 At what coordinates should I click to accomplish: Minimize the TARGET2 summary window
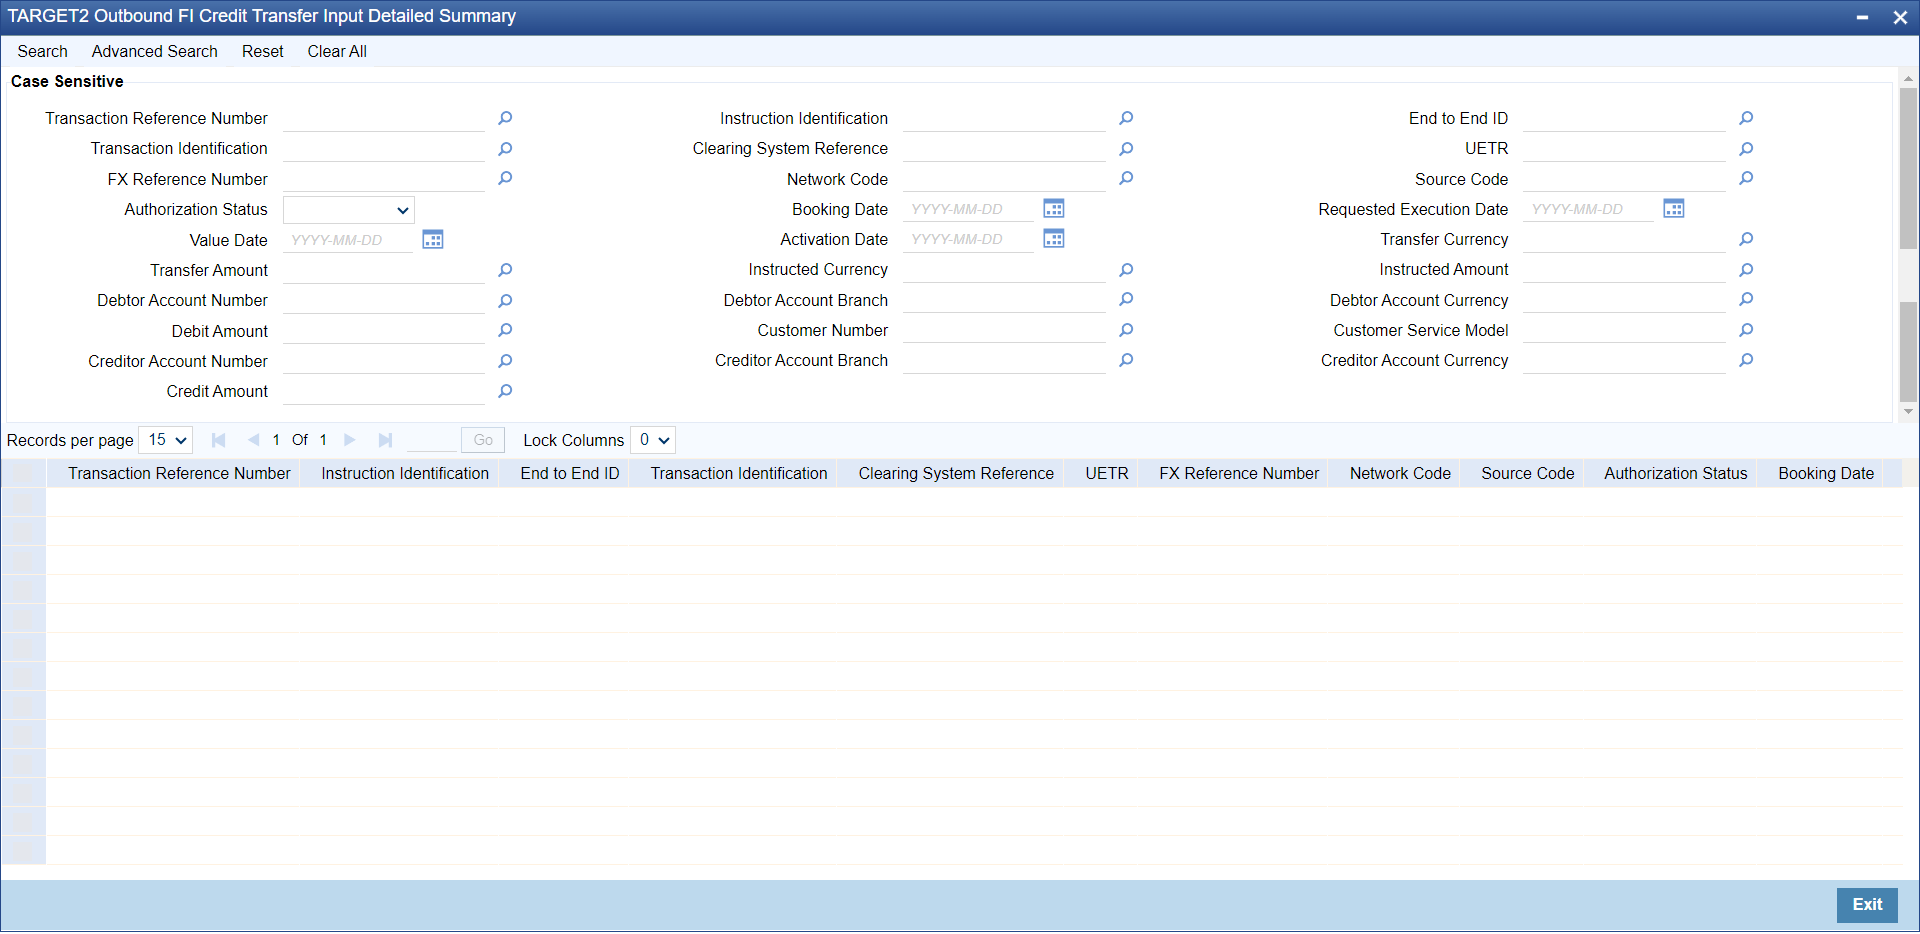tap(1862, 17)
